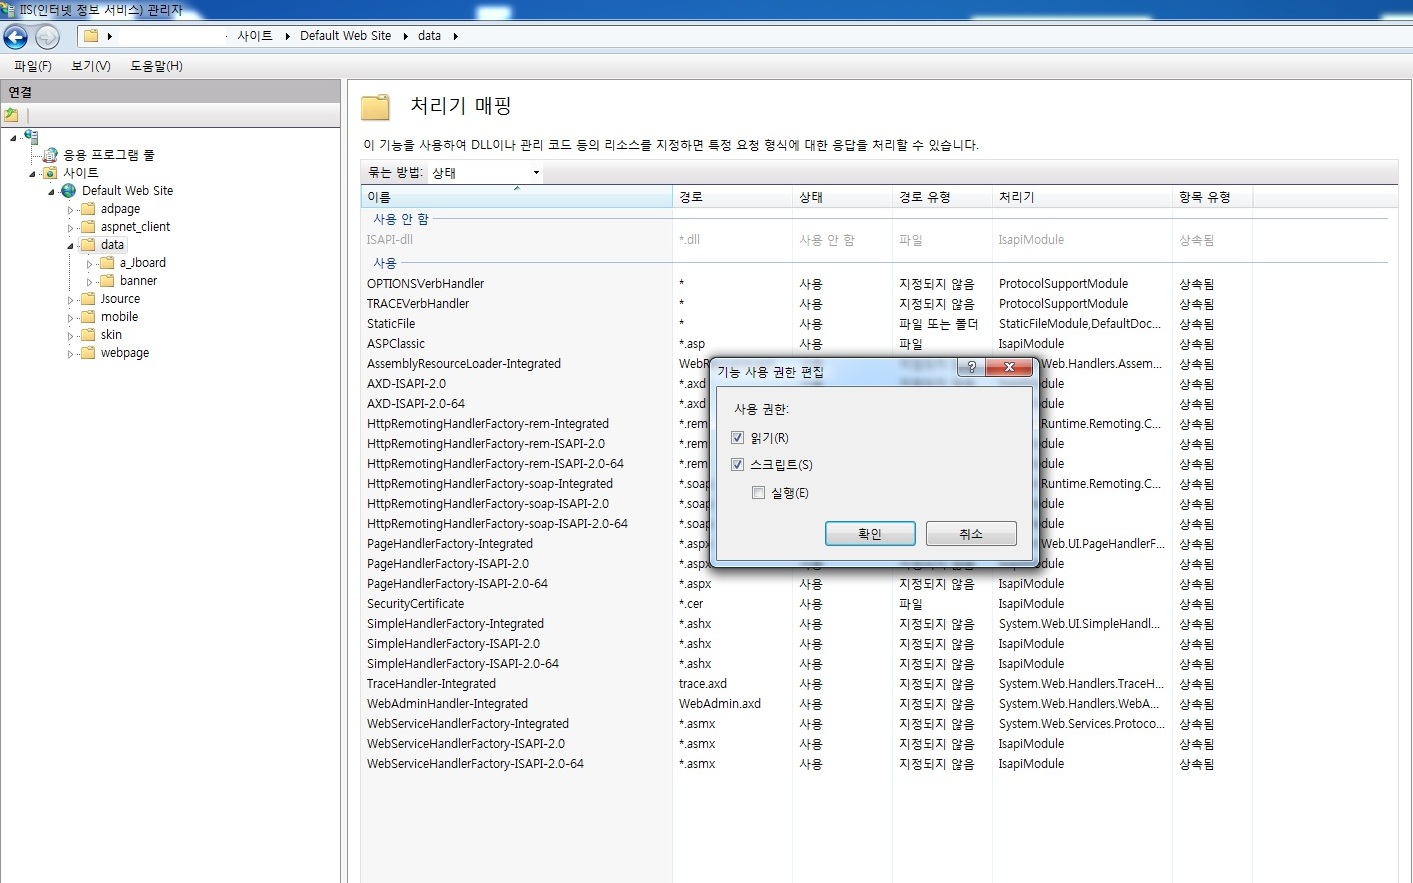
Task: Select the server node icon in the tree
Action: pyautogui.click(x=31, y=136)
